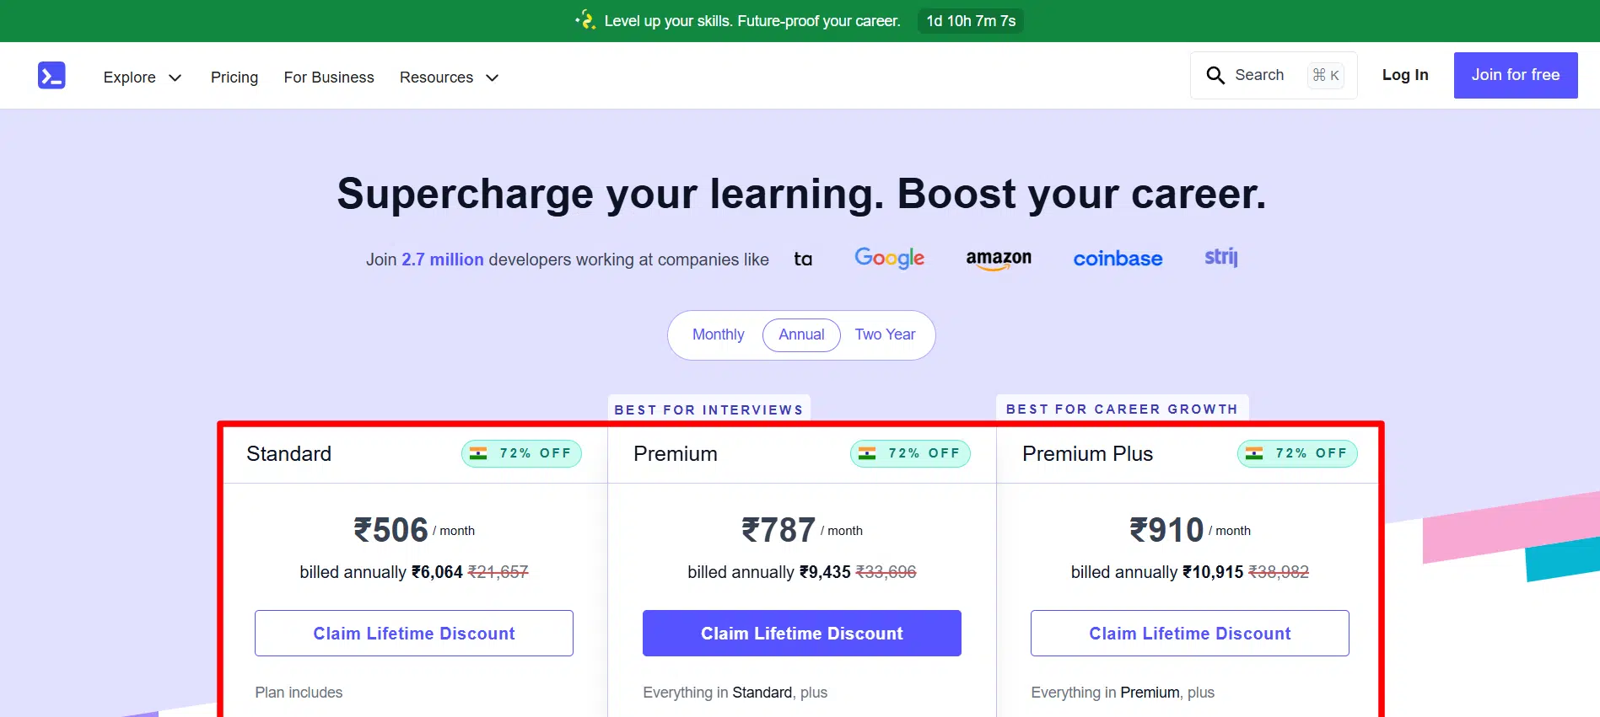1600x717 pixels.
Task: Click the Educative logo icon
Action: [52, 76]
